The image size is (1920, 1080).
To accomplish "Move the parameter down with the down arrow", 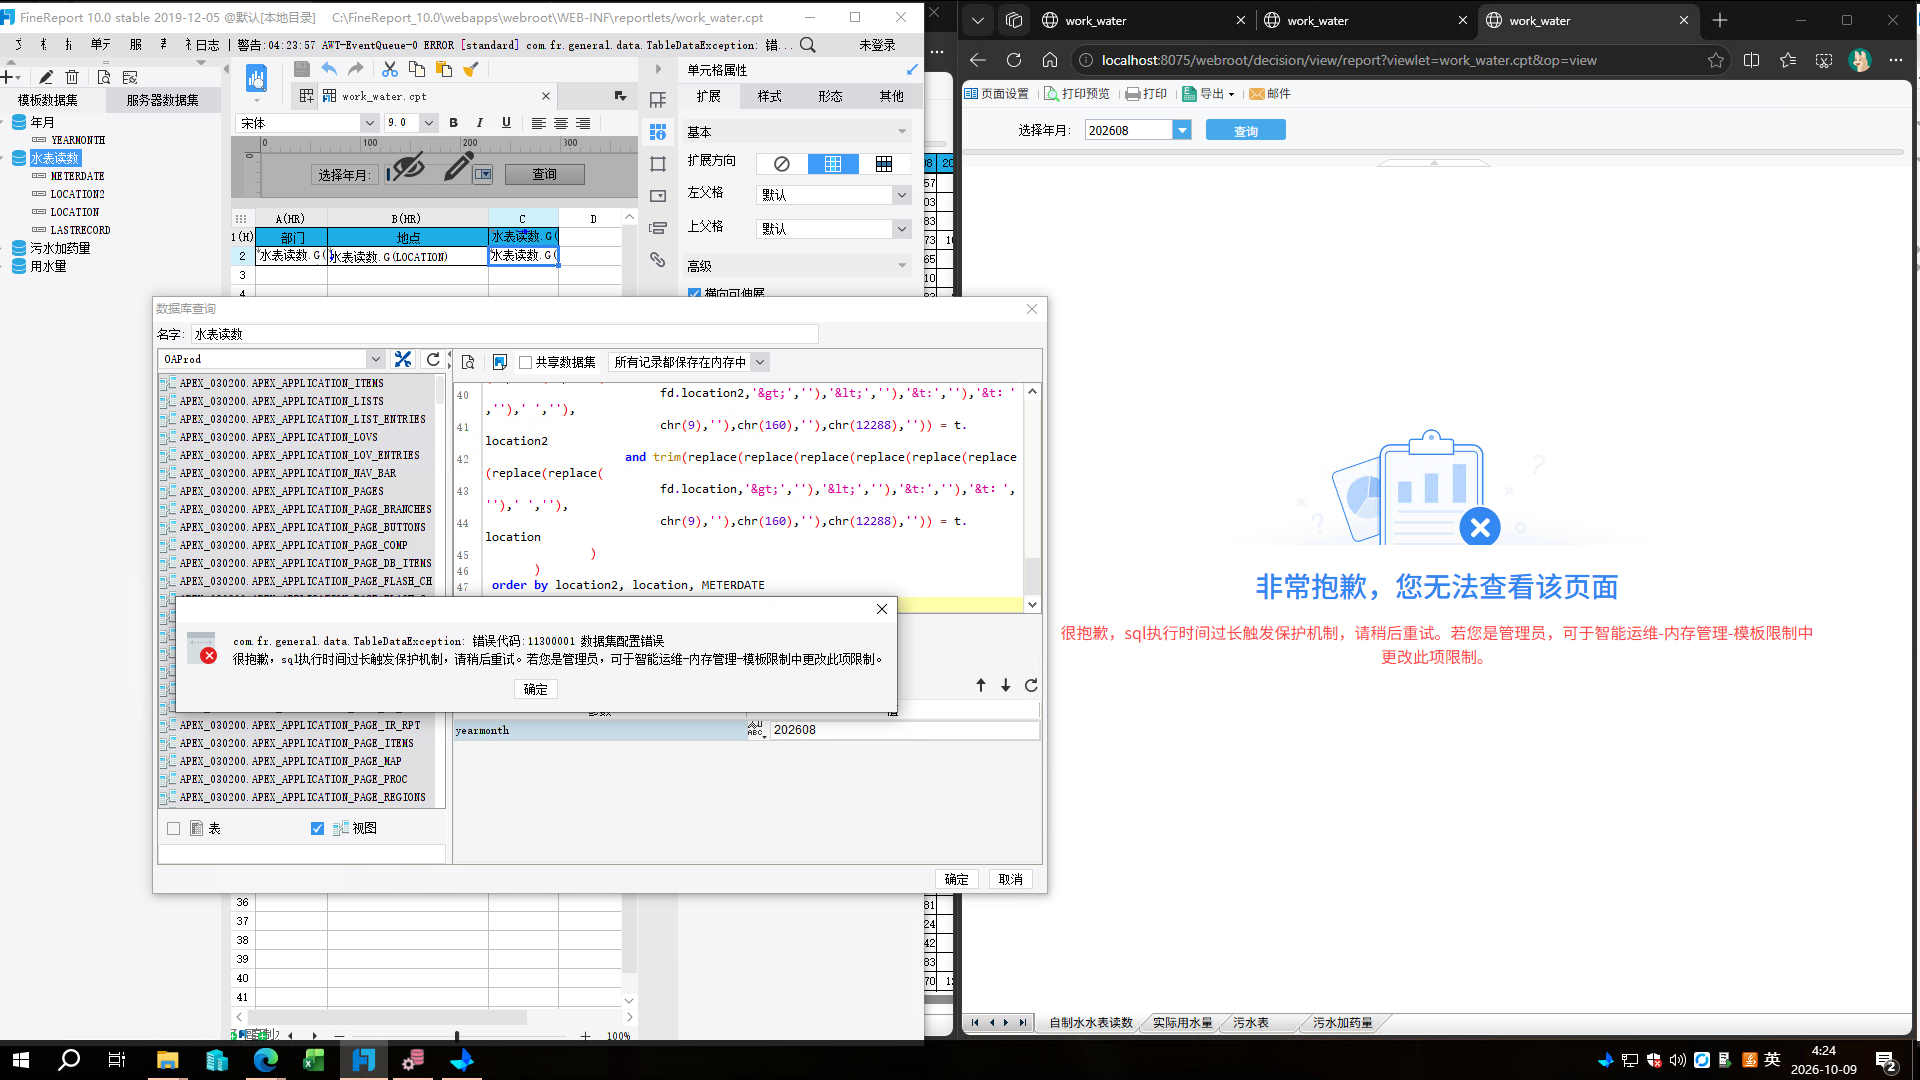I will coord(1006,685).
